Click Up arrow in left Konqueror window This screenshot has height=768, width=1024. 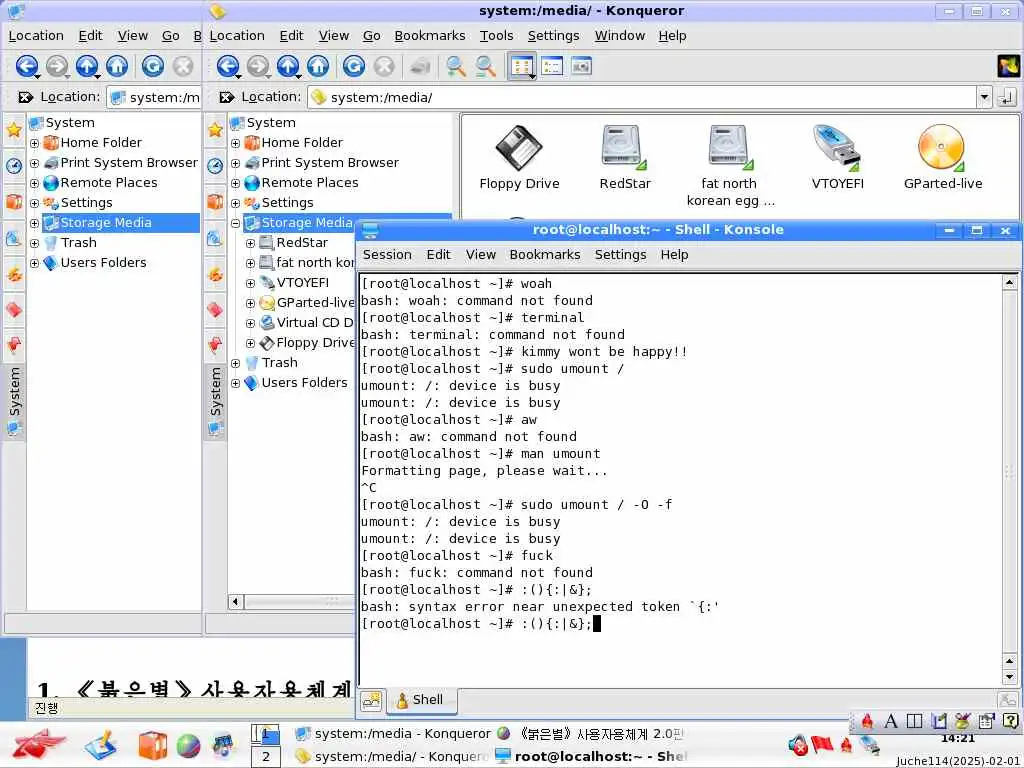click(x=86, y=66)
